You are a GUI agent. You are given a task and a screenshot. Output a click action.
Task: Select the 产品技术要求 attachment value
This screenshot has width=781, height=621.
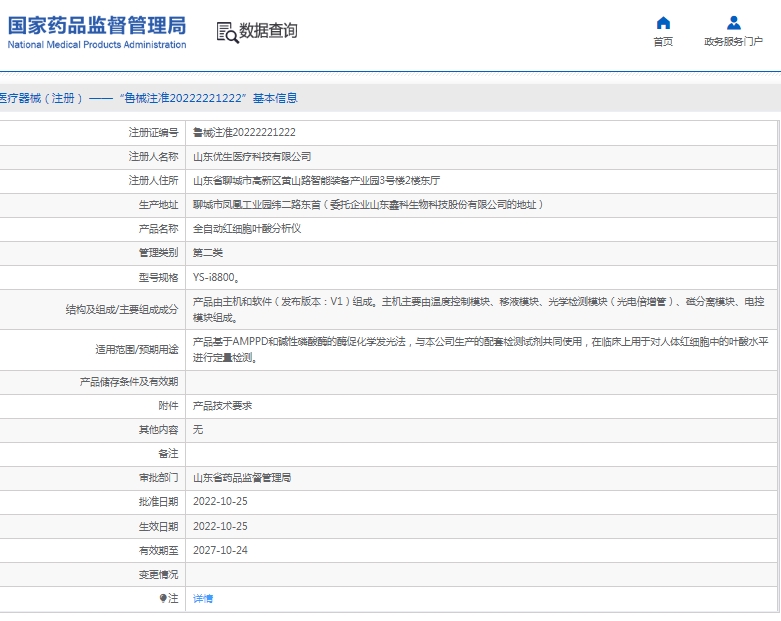point(223,405)
